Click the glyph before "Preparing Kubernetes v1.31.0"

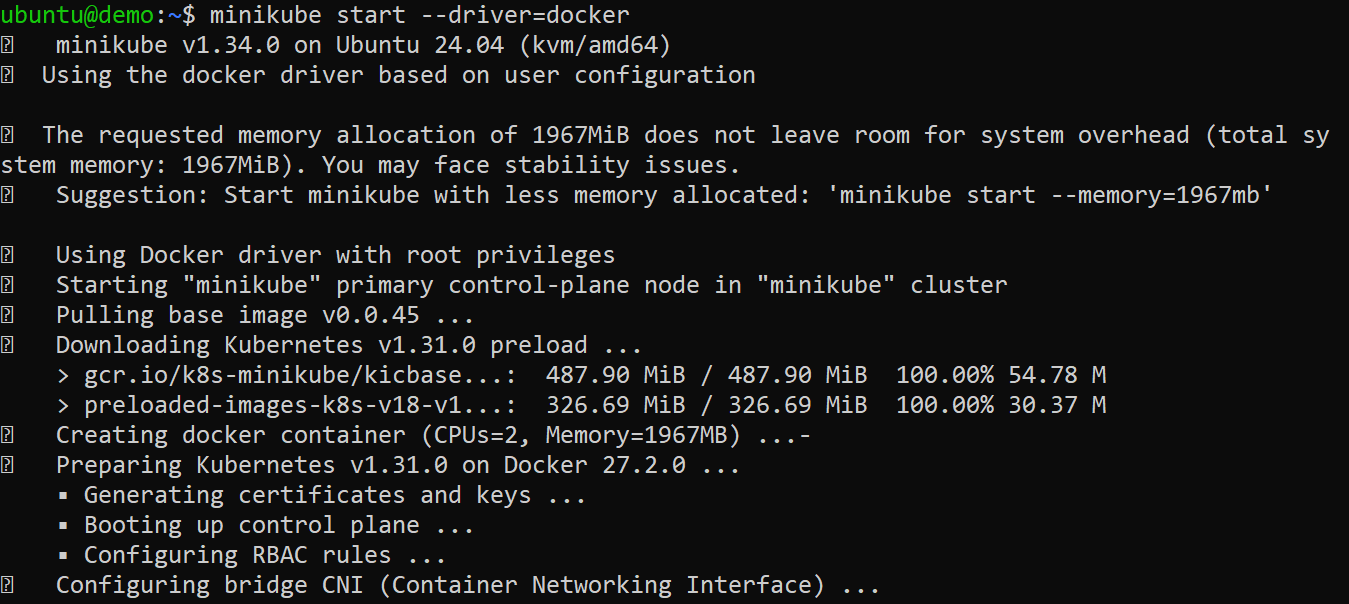coord(7,465)
